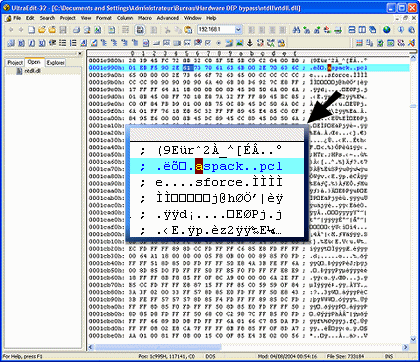Image resolution: width=420 pixels, height=362 pixels.
Task: Click the hex row at offset 0001cbe0h
Action: pos(228,336)
